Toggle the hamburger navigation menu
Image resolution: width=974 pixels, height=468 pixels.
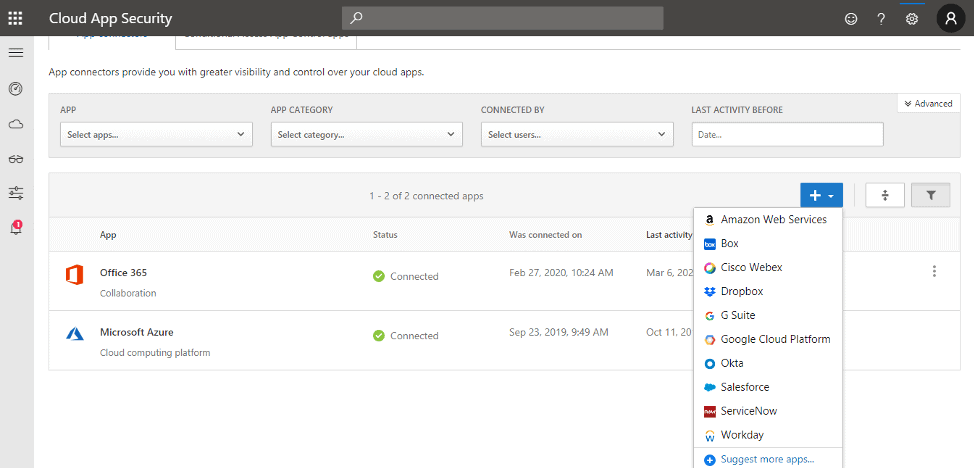point(16,53)
